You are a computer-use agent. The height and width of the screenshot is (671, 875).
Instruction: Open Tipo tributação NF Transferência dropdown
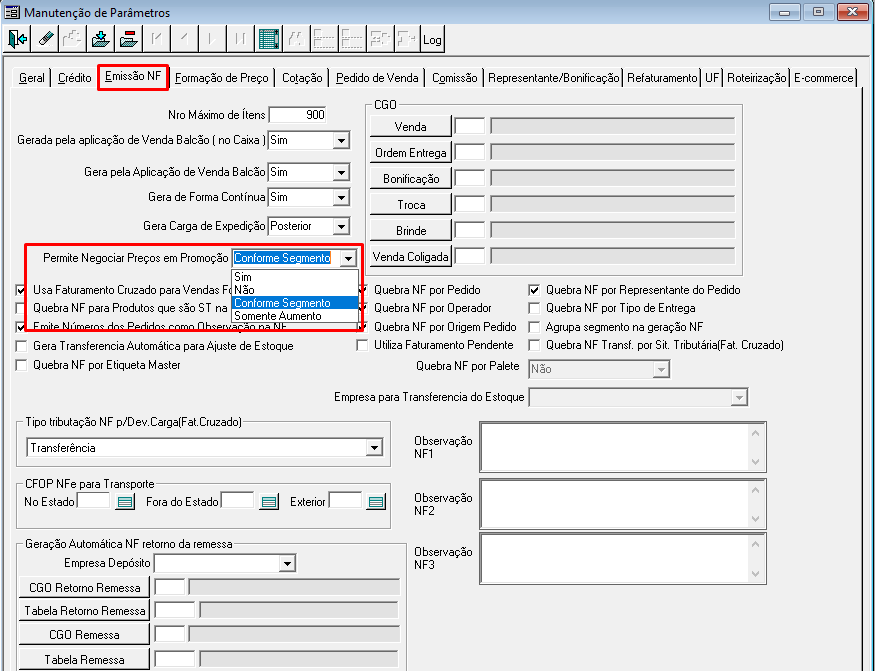tap(374, 448)
